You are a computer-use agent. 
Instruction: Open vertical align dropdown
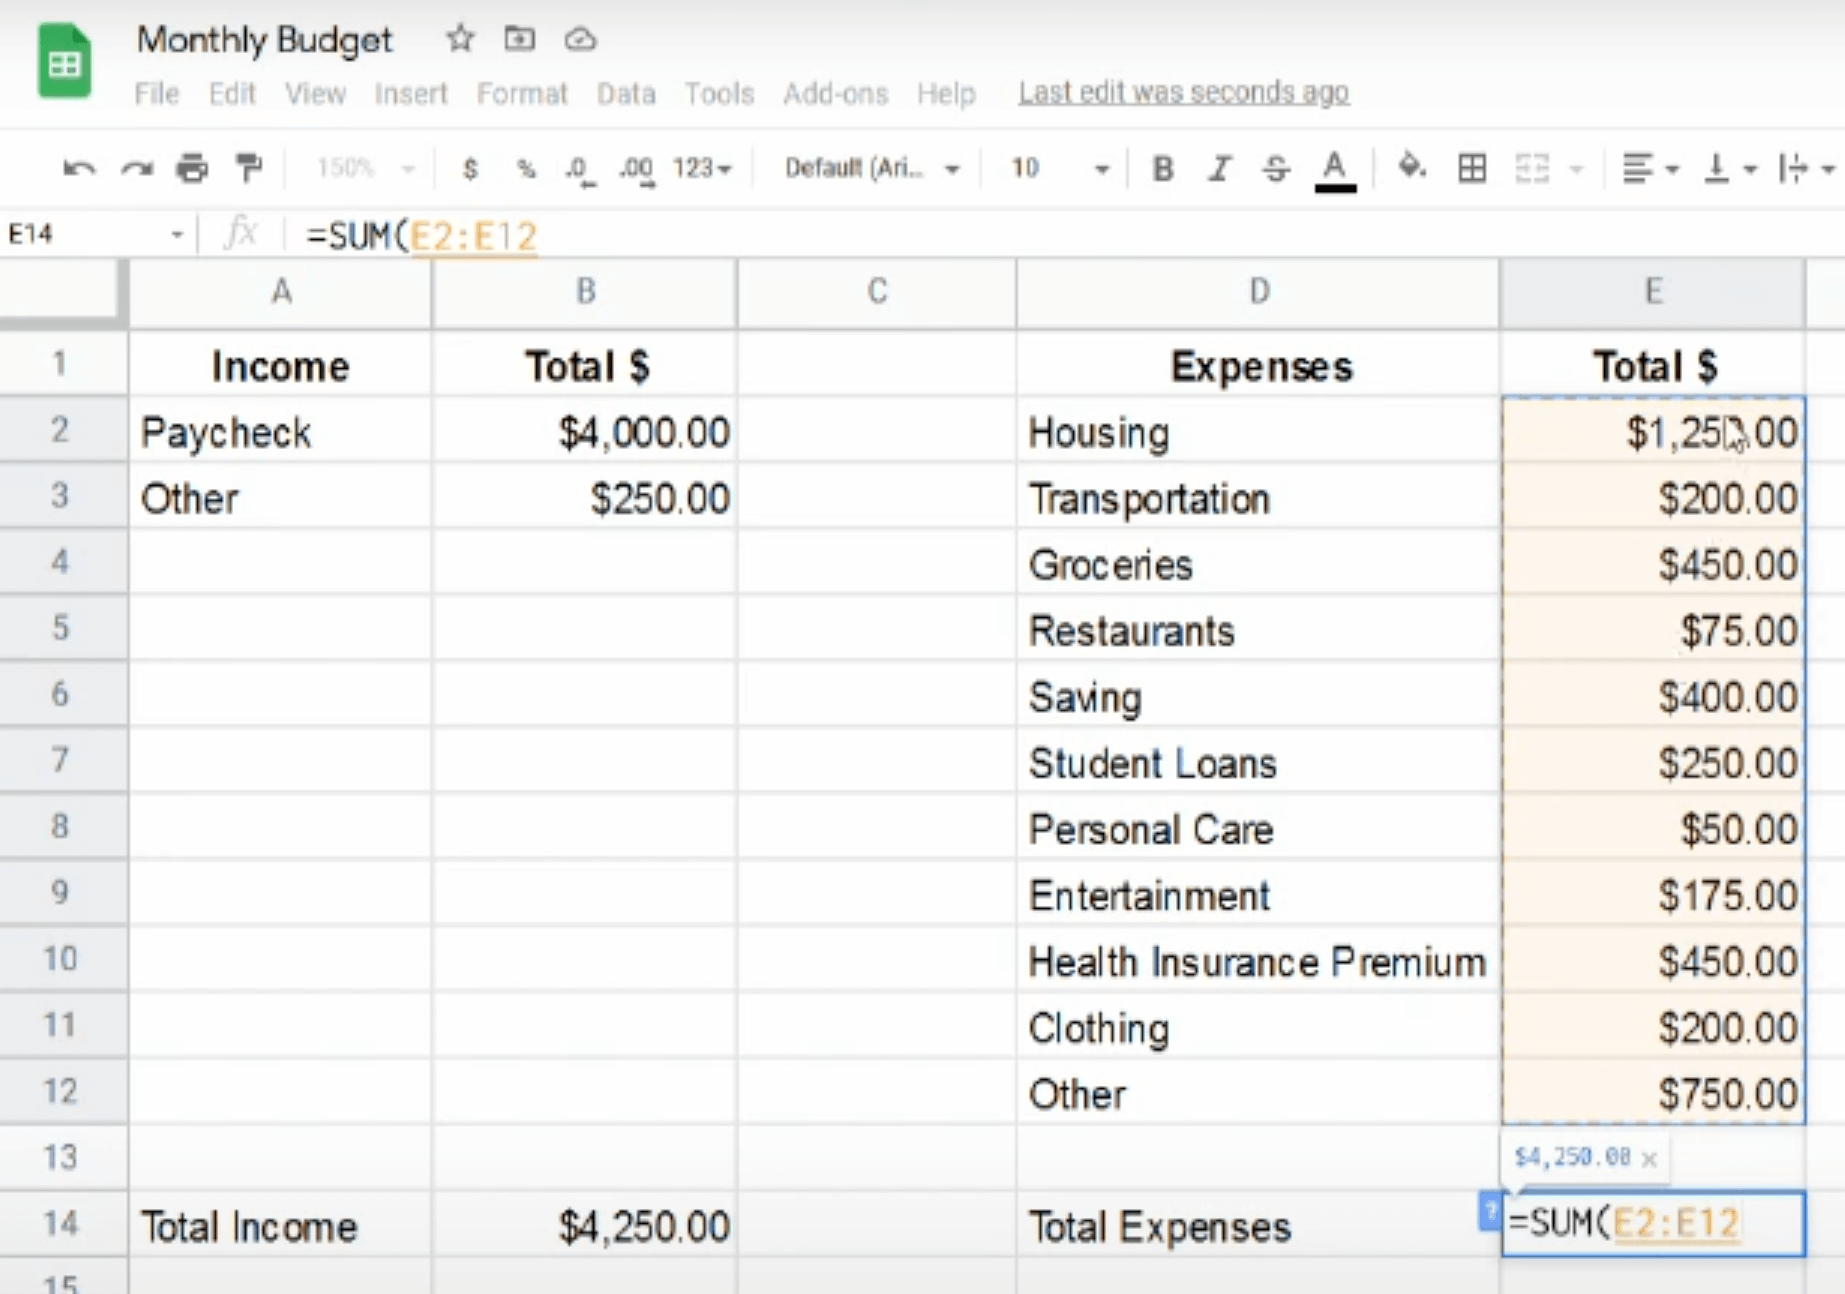pyautogui.click(x=1729, y=168)
